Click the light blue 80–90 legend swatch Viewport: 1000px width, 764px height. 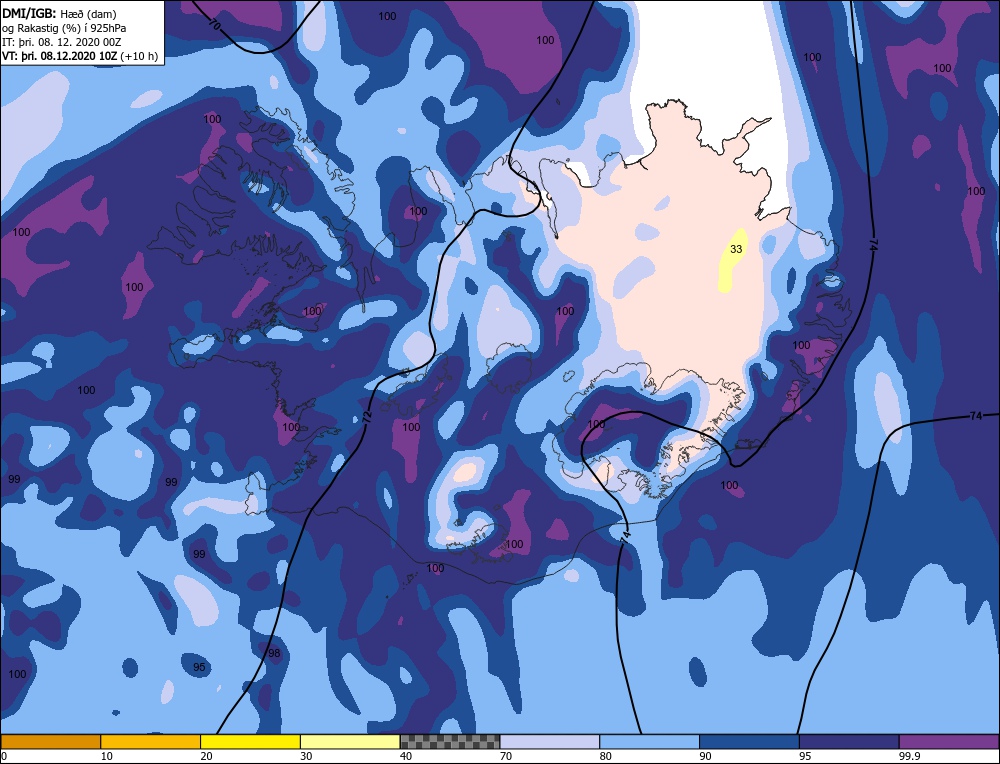(649, 741)
